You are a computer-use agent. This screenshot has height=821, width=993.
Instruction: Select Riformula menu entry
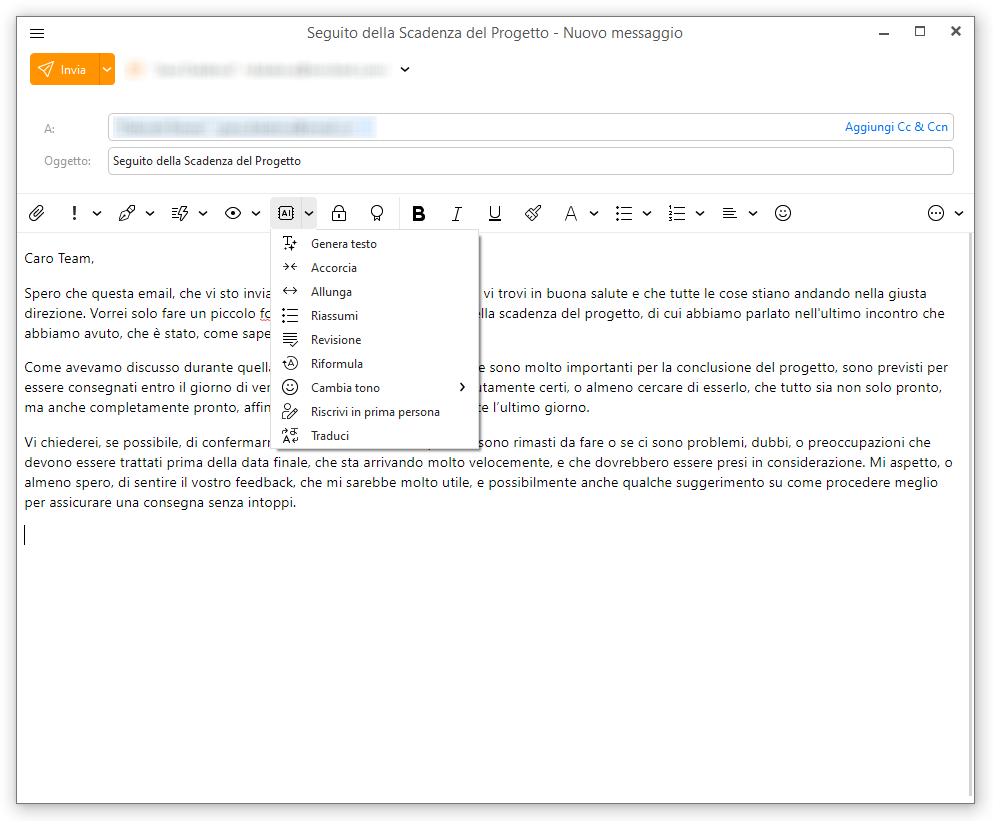[x=374, y=364]
